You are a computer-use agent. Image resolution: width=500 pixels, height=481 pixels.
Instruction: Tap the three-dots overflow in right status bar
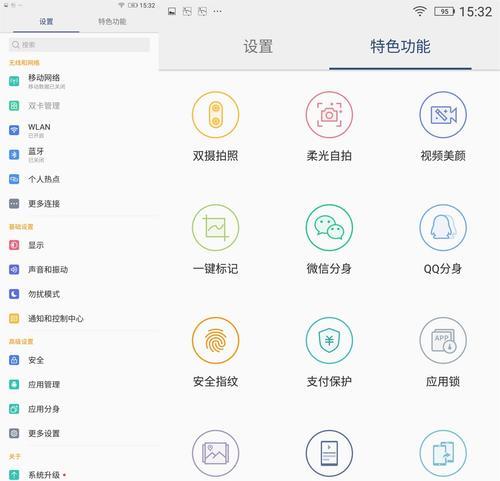click(218, 12)
